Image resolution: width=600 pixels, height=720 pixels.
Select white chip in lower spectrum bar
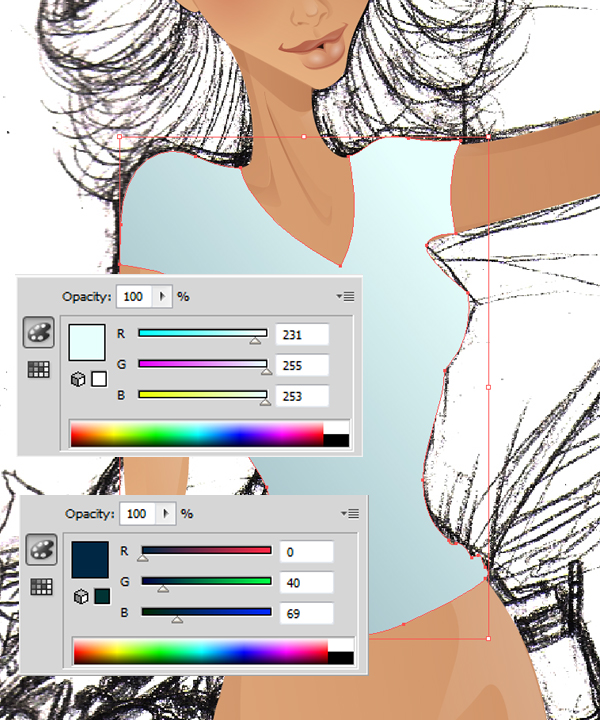[x=341, y=645]
